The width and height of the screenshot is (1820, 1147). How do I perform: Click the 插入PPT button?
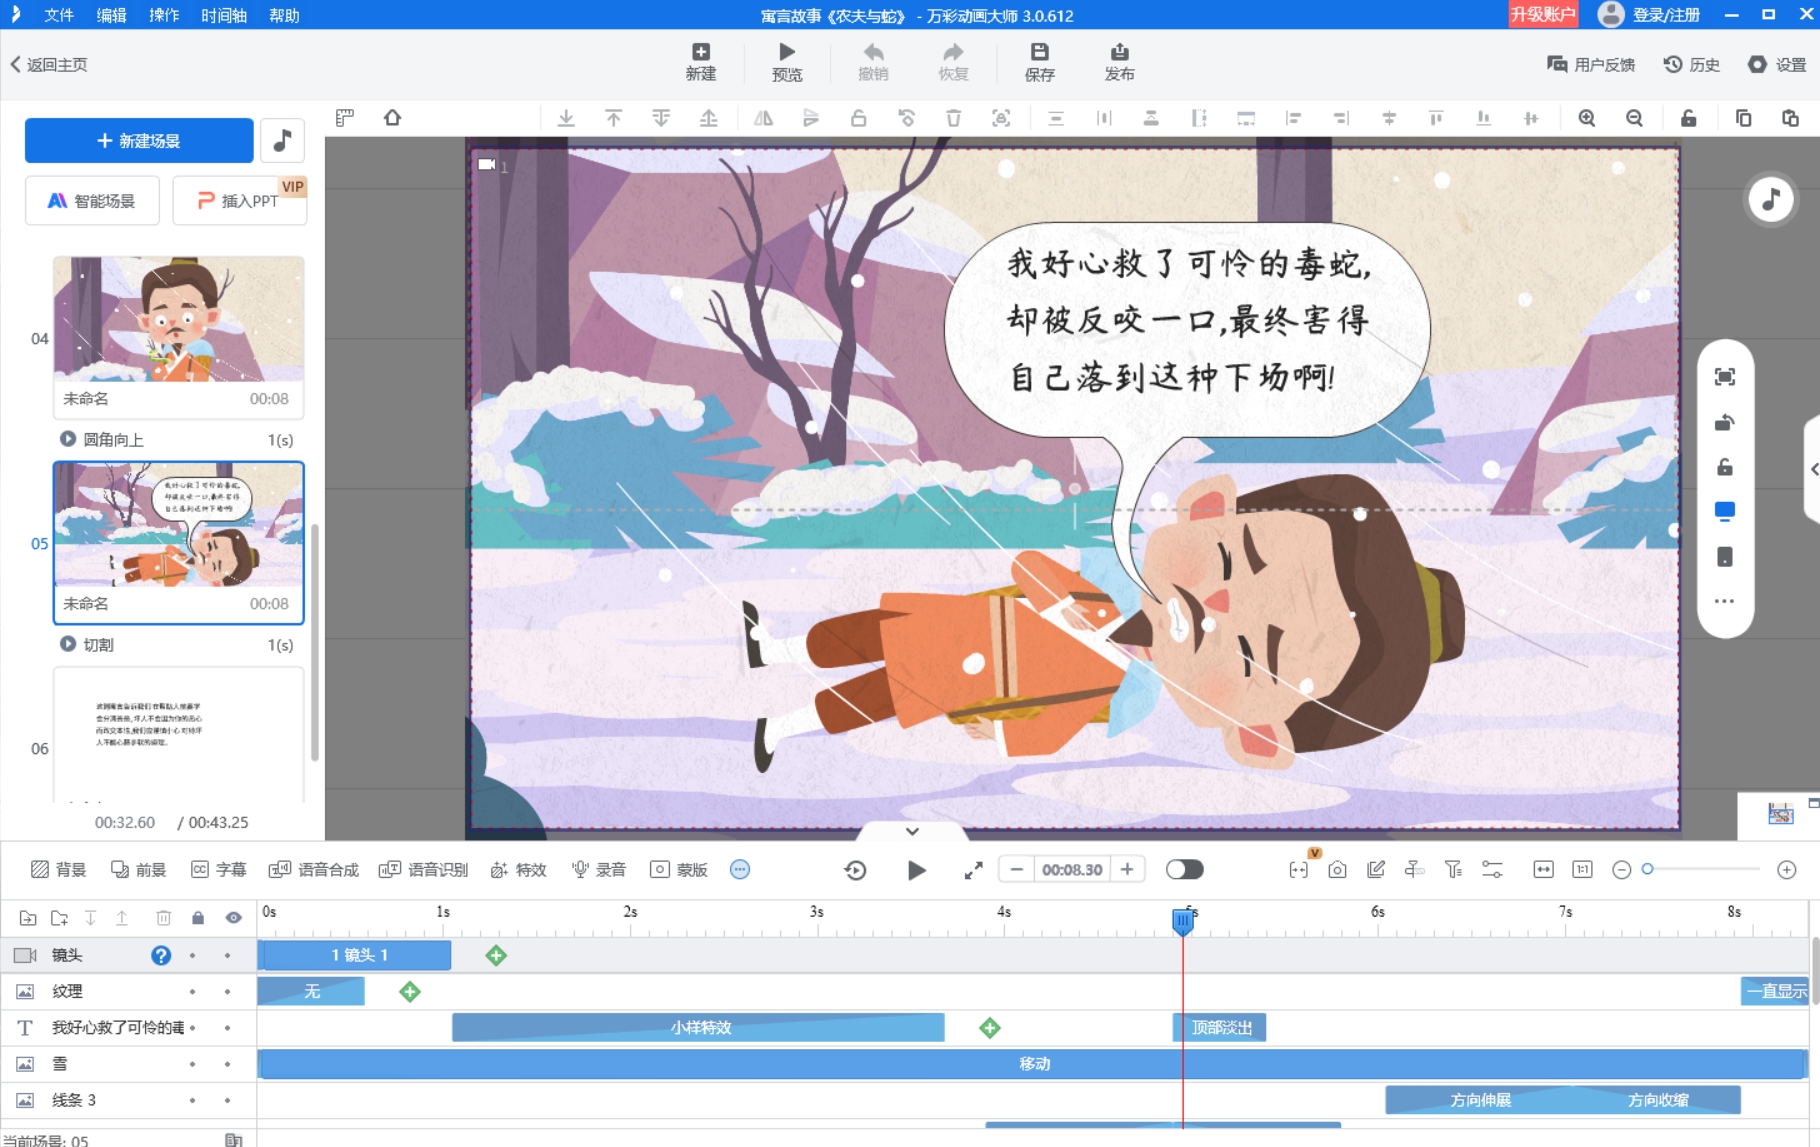coord(239,201)
